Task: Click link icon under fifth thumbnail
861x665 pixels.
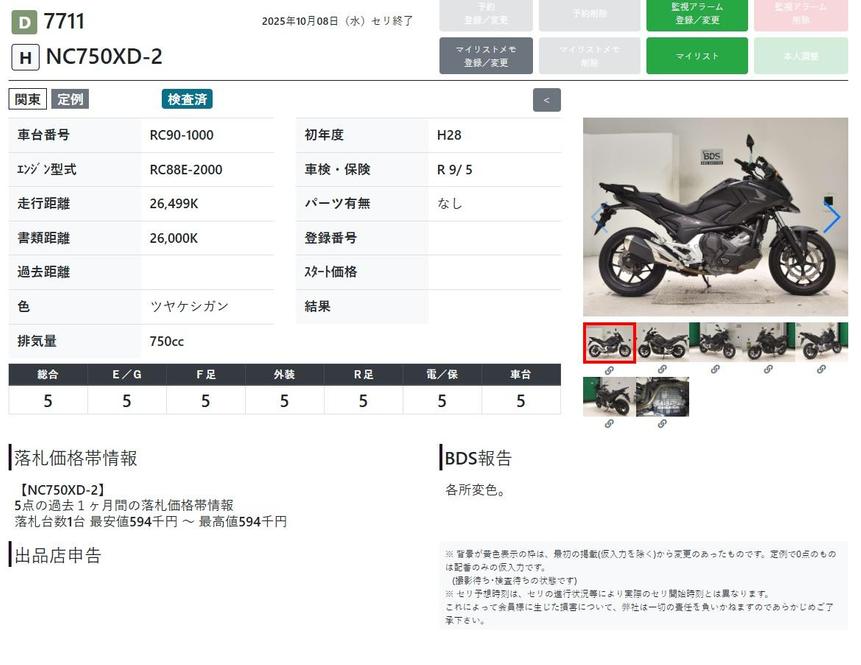Action: pyautogui.click(x=821, y=370)
